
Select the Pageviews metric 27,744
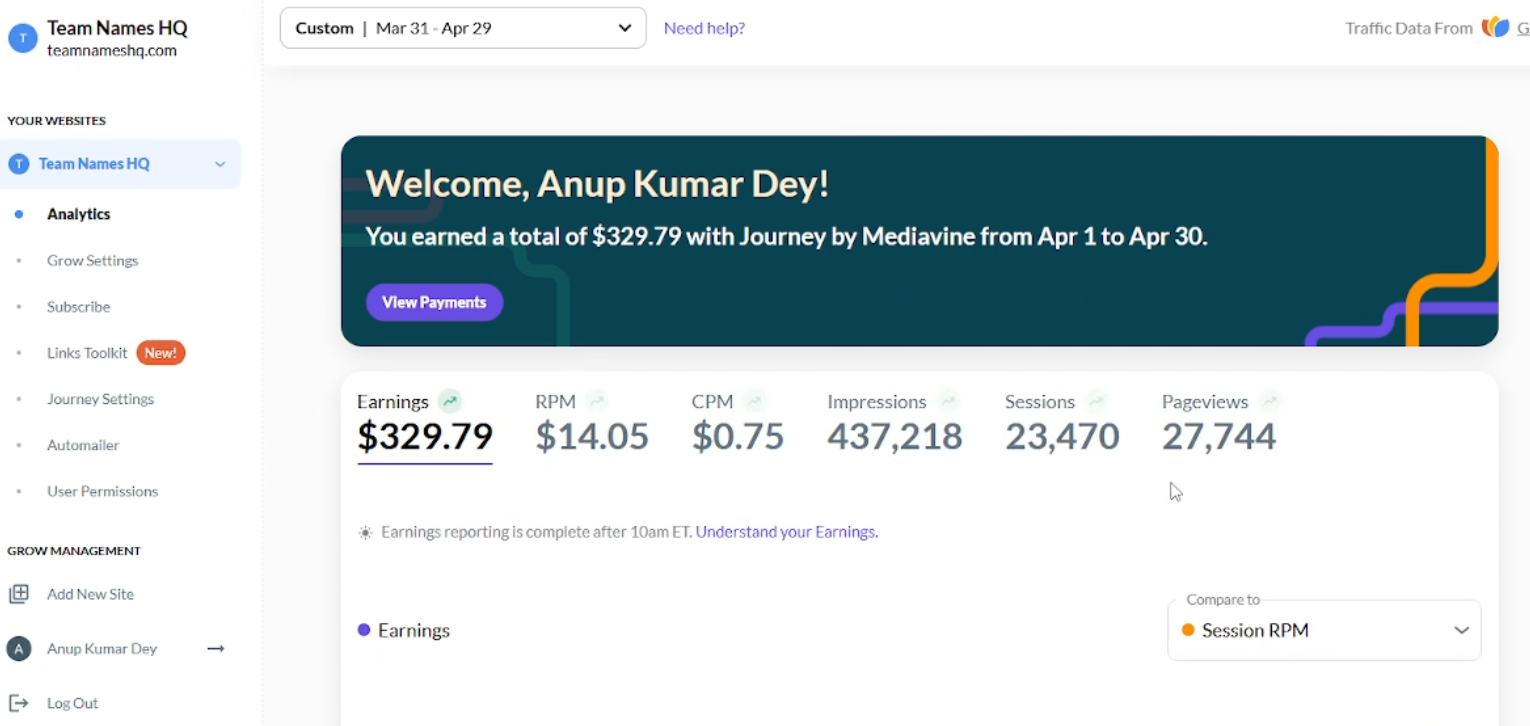(x=1219, y=436)
